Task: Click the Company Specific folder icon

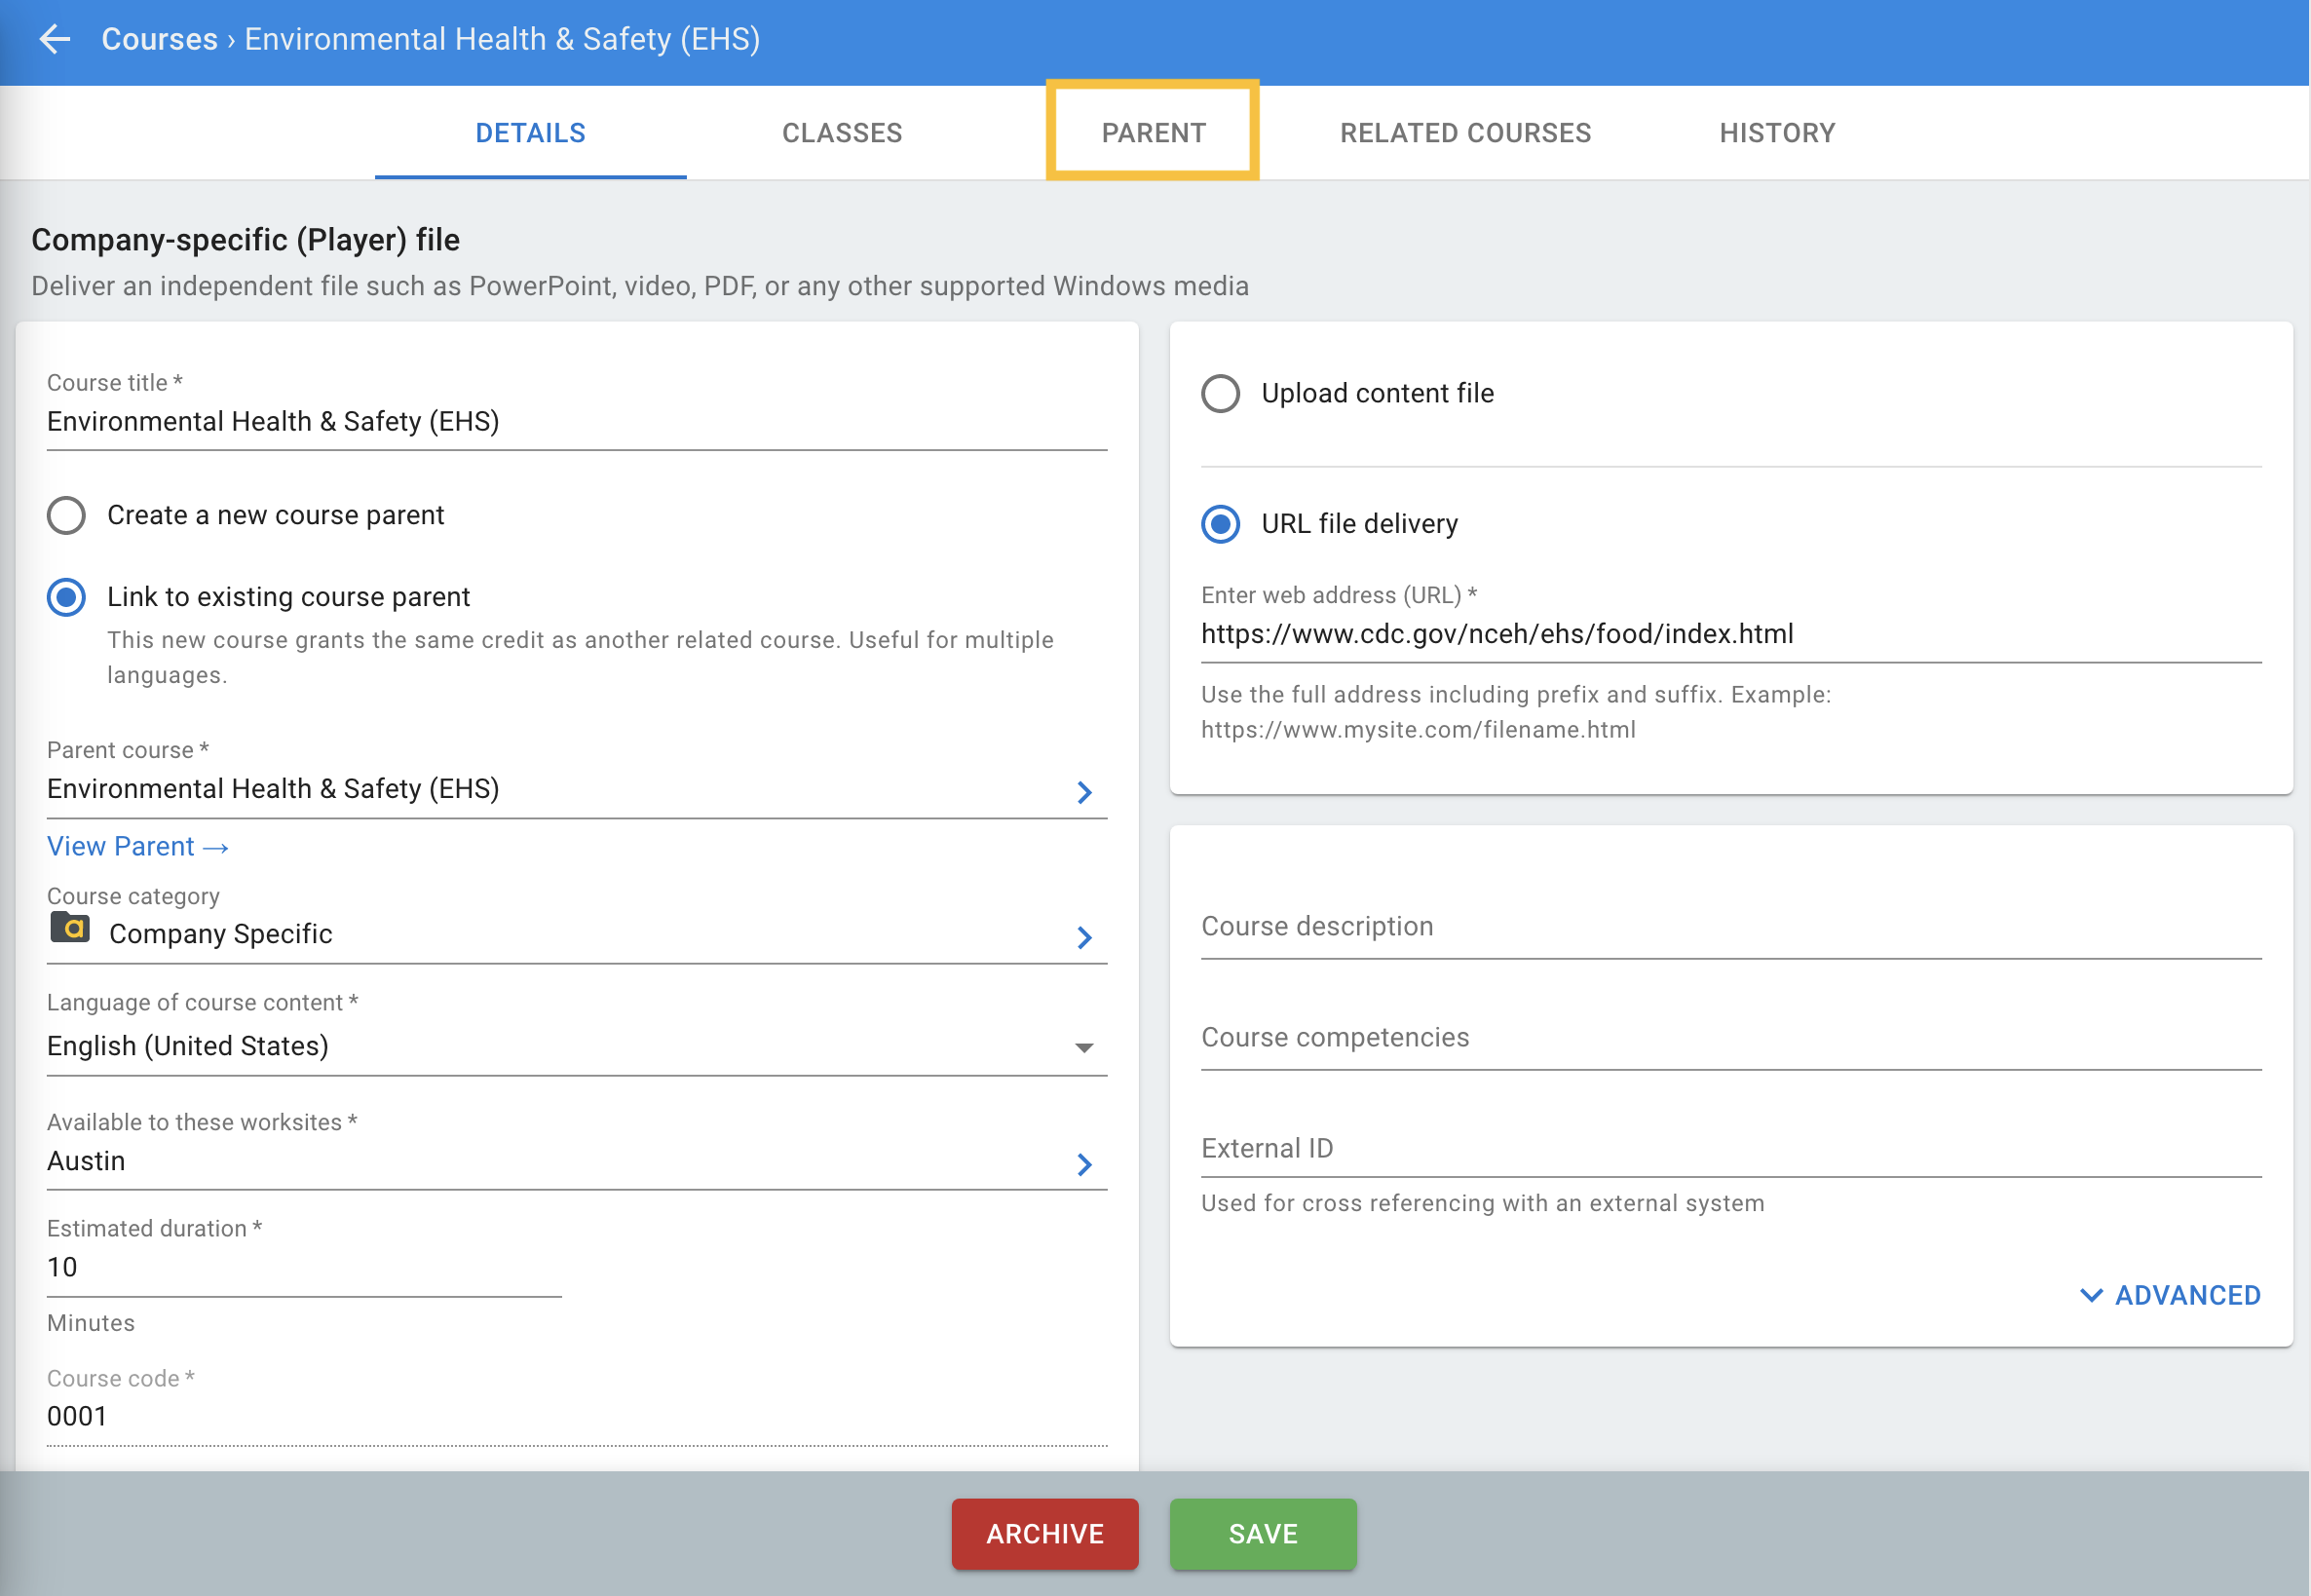Action: coord(70,928)
